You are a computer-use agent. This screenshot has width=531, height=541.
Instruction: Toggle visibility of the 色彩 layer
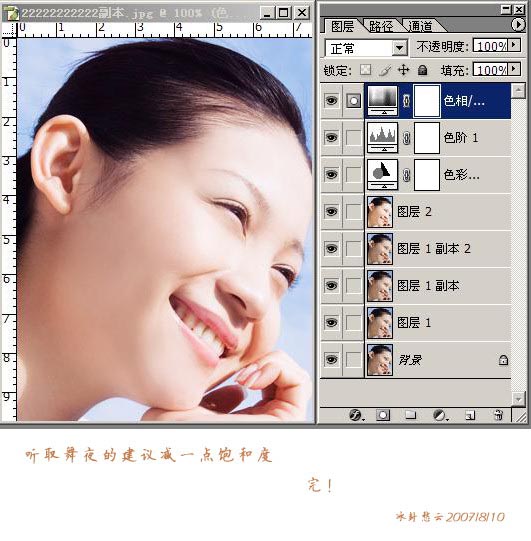coord(331,175)
